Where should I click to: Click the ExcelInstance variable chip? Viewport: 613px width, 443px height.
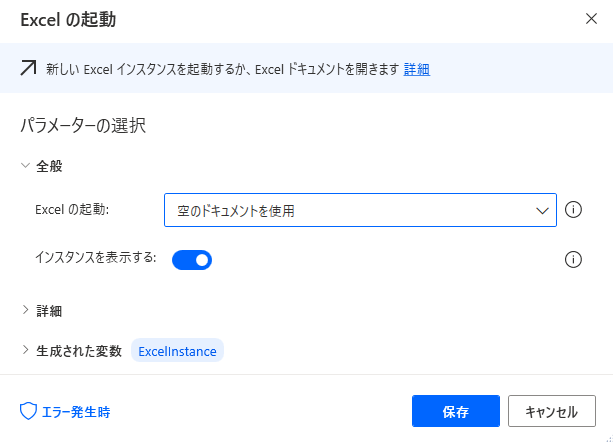point(177,350)
